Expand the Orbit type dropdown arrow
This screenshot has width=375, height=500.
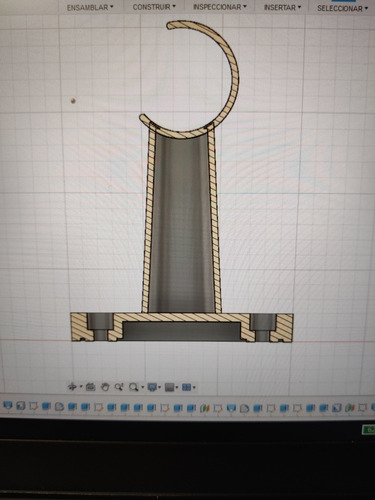pyautogui.click(x=81, y=387)
